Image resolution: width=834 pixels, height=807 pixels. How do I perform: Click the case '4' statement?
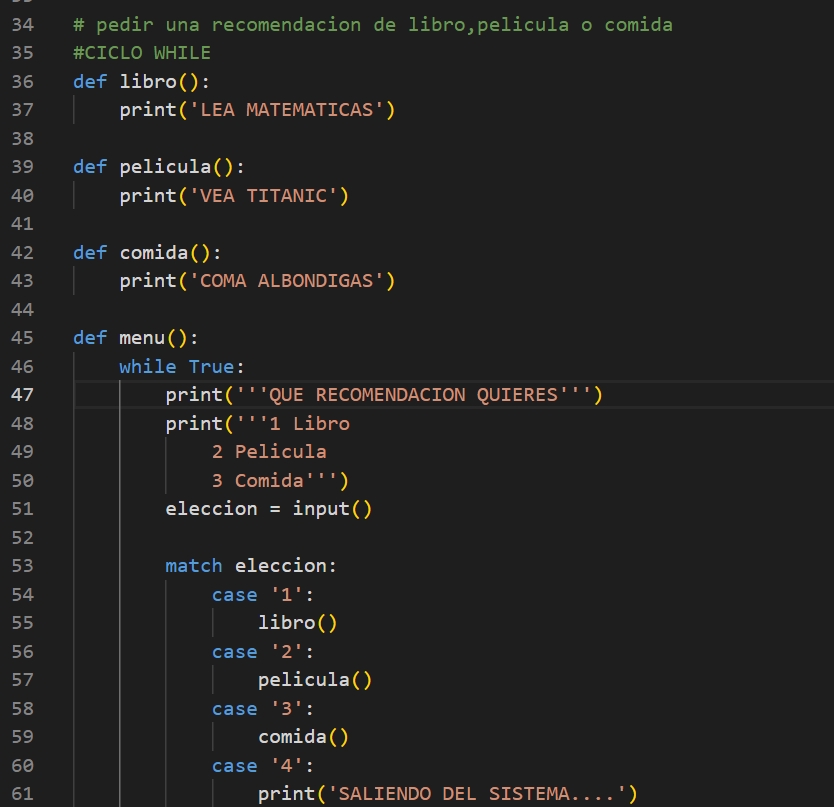262,766
